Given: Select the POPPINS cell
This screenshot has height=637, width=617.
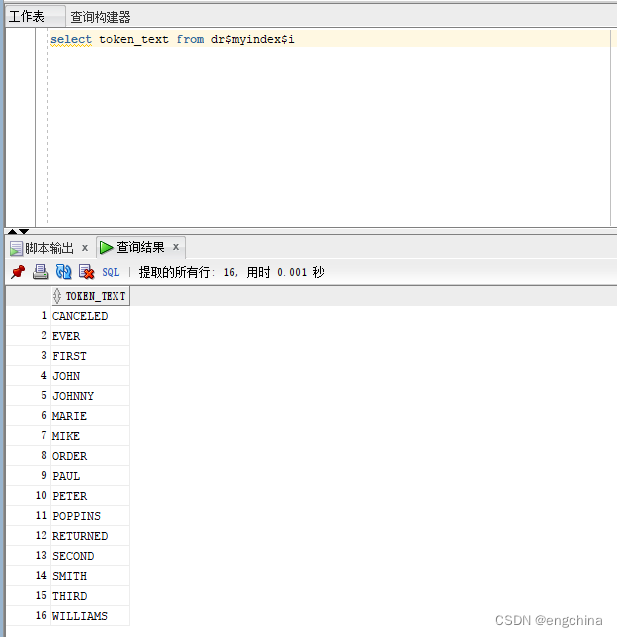Looking at the screenshot, I should (90, 516).
